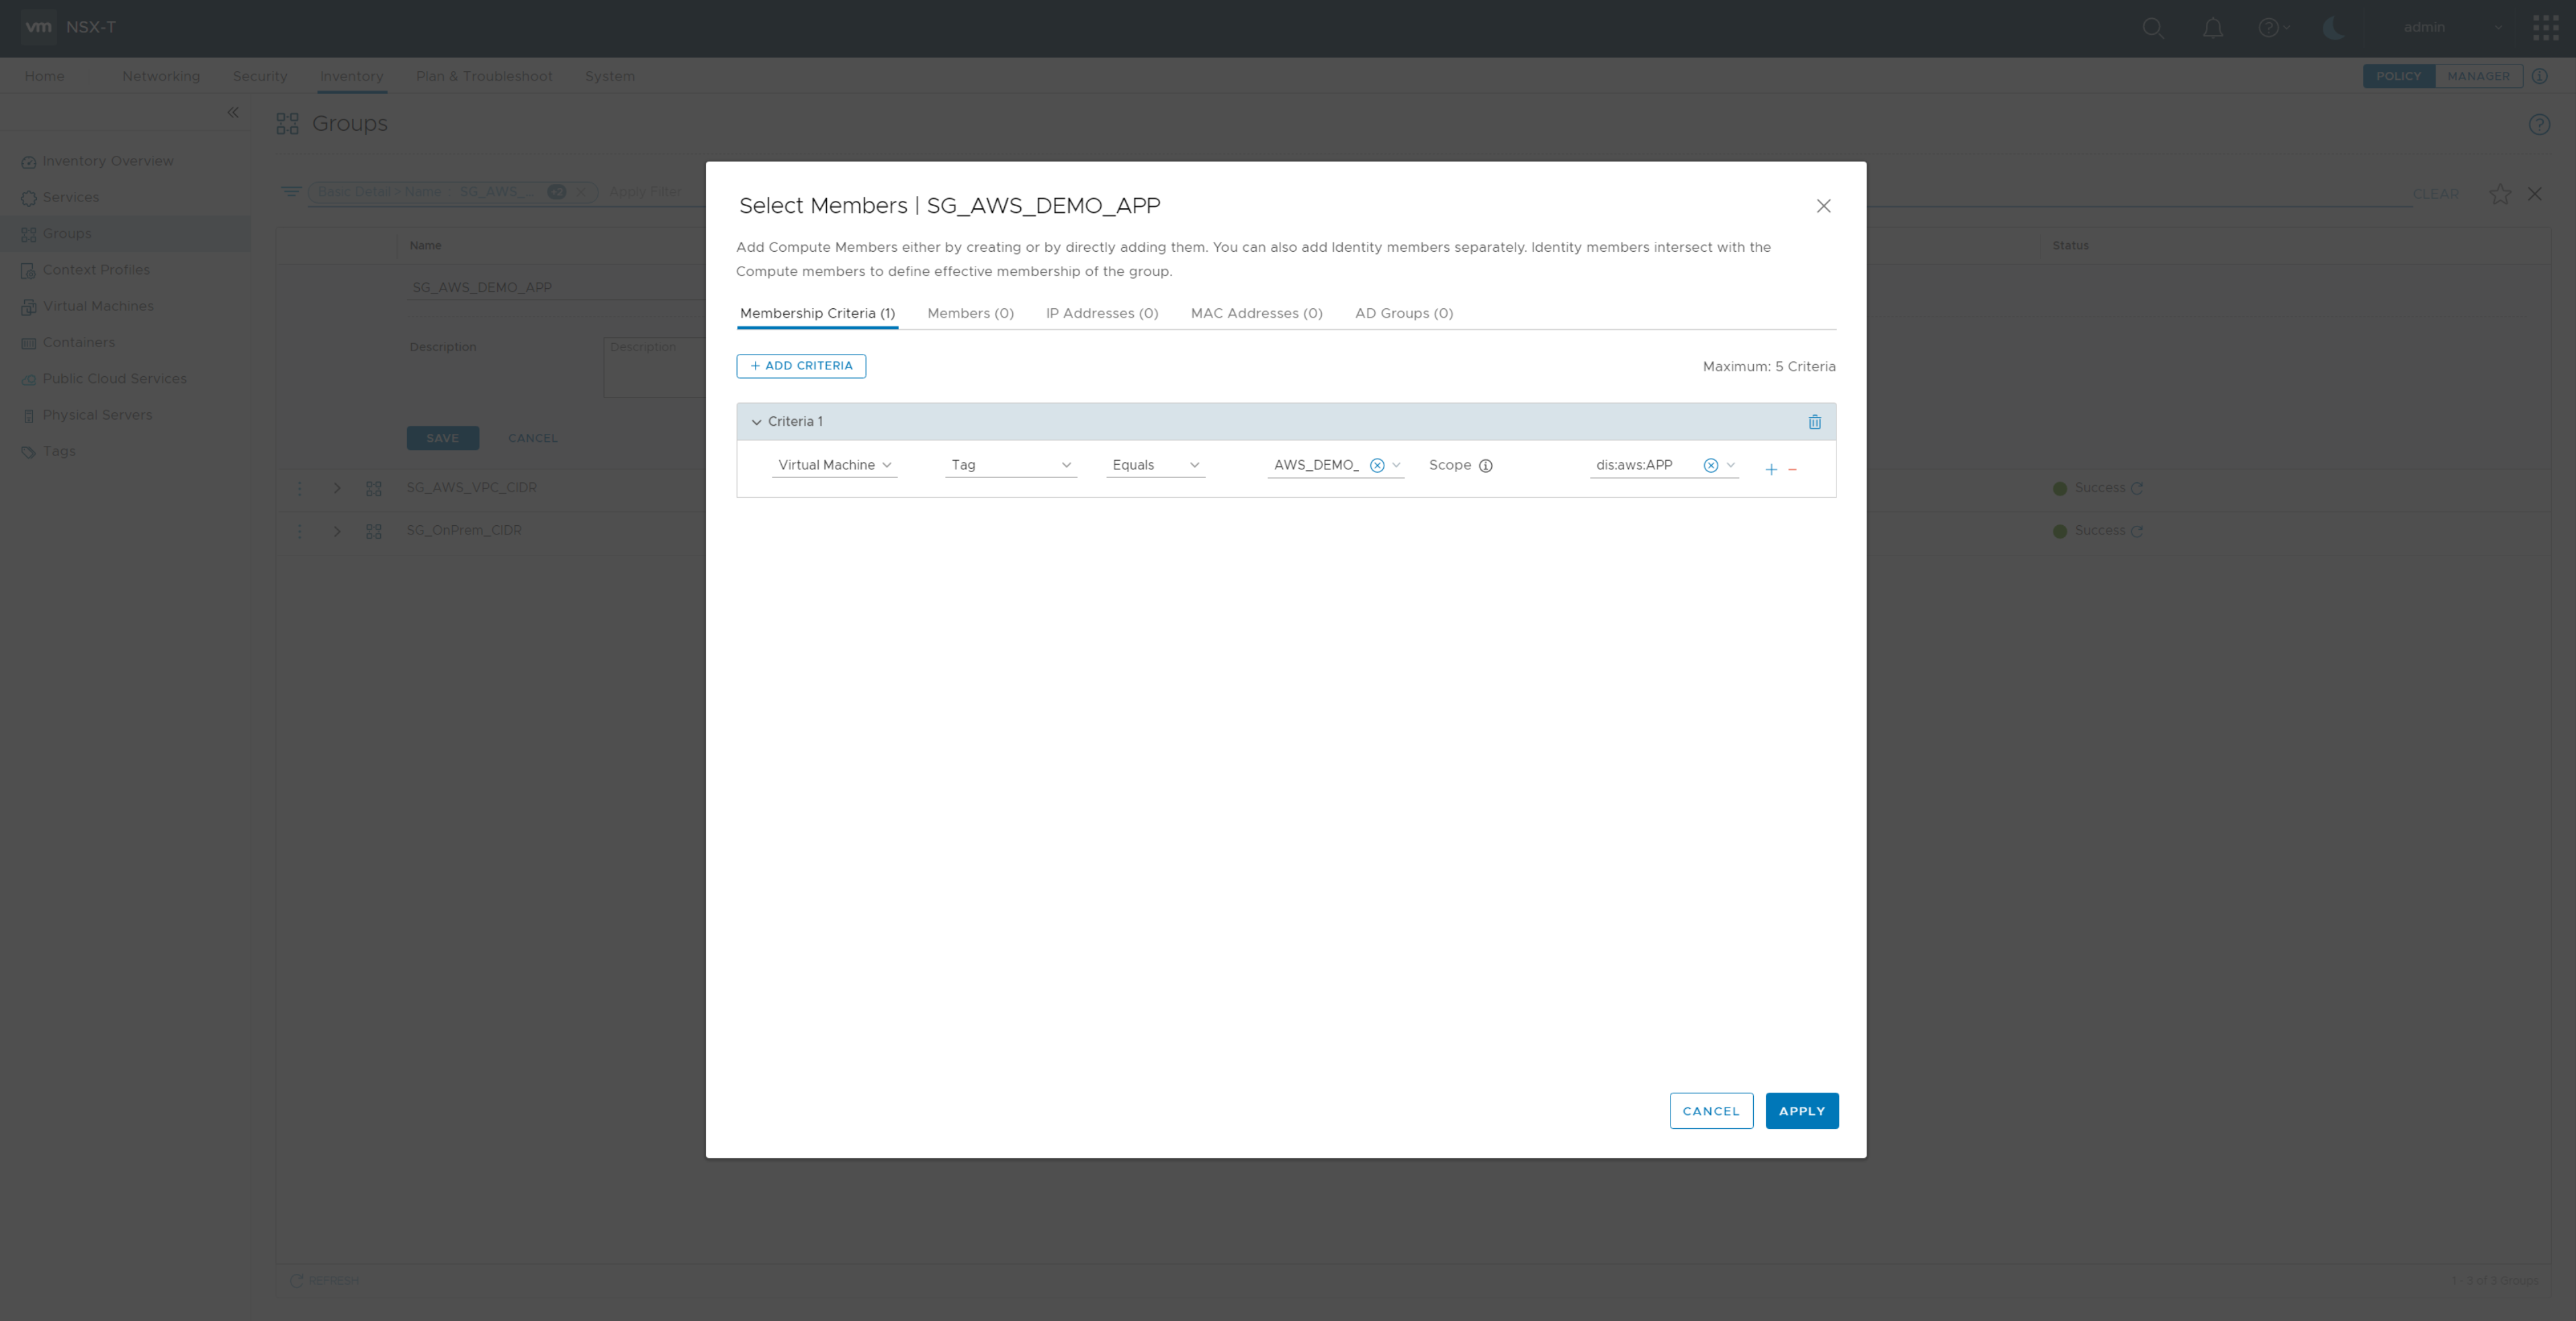Go to the Home tab
This screenshot has width=2576, height=1321.
45,76
